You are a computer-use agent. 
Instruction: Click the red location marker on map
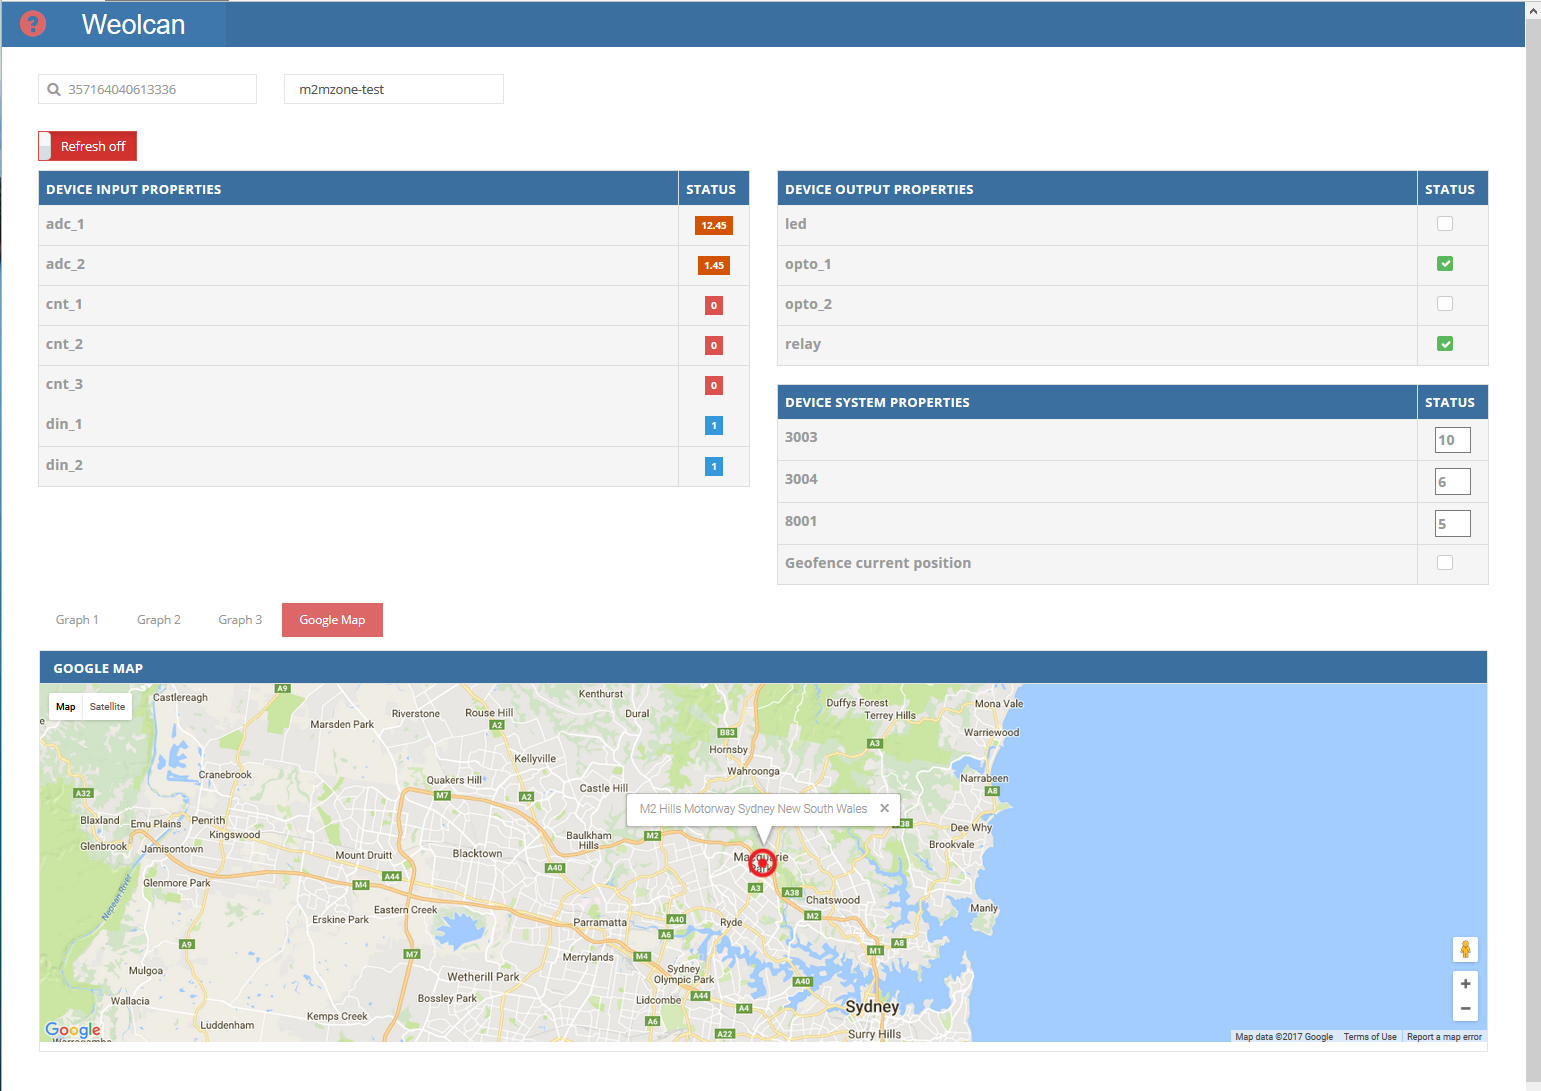pyautogui.click(x=762, y=863)
